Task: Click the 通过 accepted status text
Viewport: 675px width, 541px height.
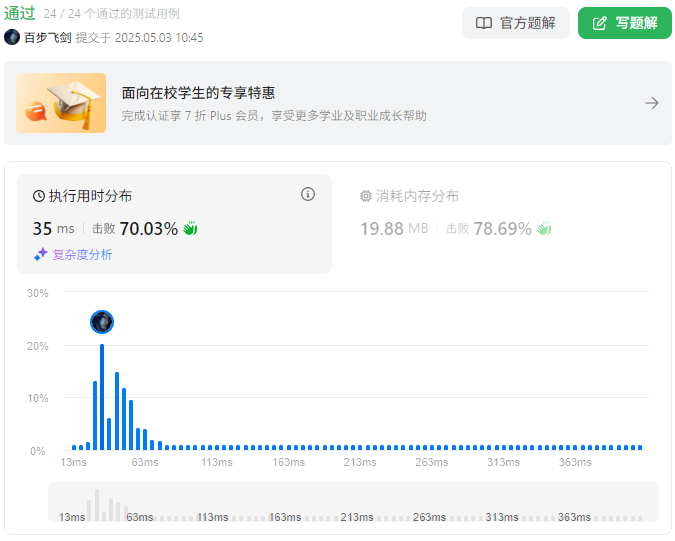Action: pyautogui.click(x=19, y=13)
